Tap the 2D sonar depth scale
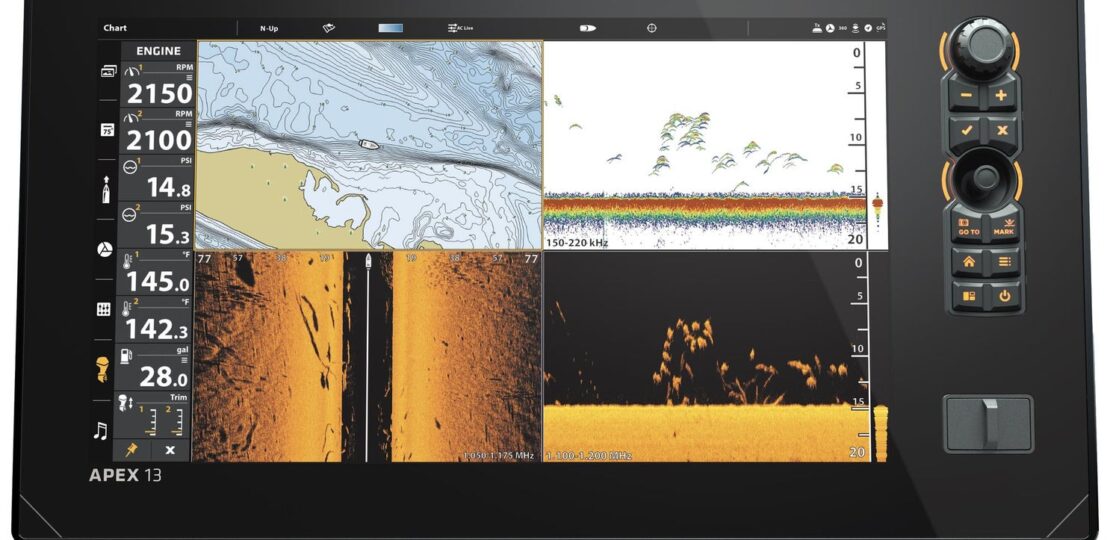1110x540 pixels. click(858, 145)
